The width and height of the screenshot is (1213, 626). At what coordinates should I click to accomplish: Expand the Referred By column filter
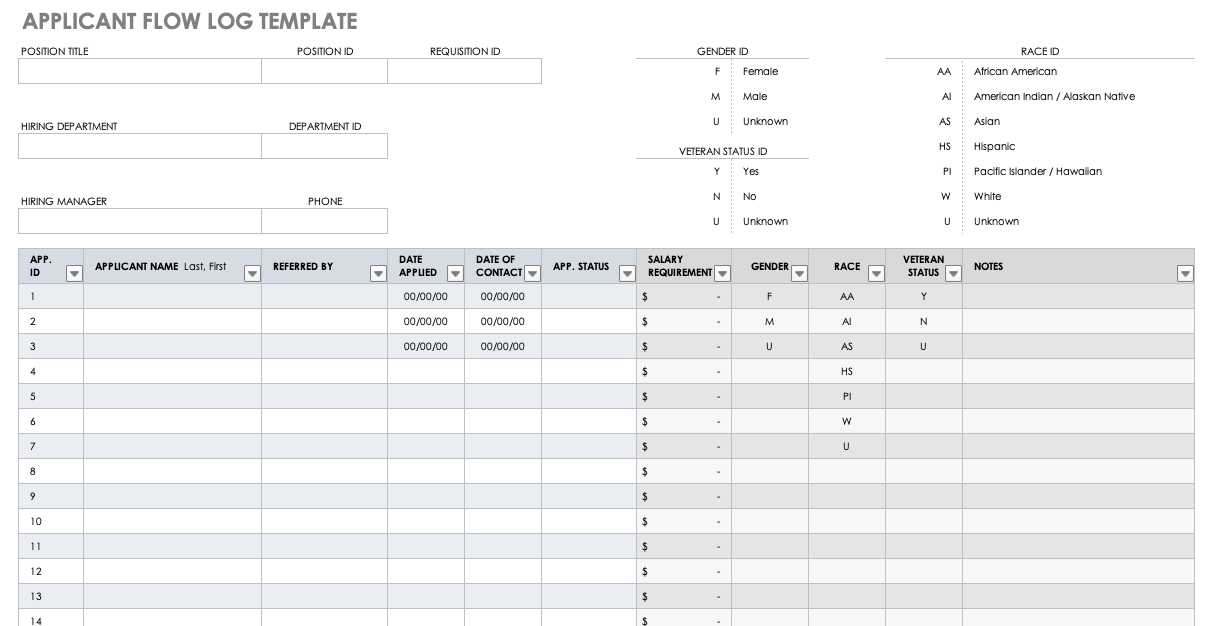tap(378, 273)
